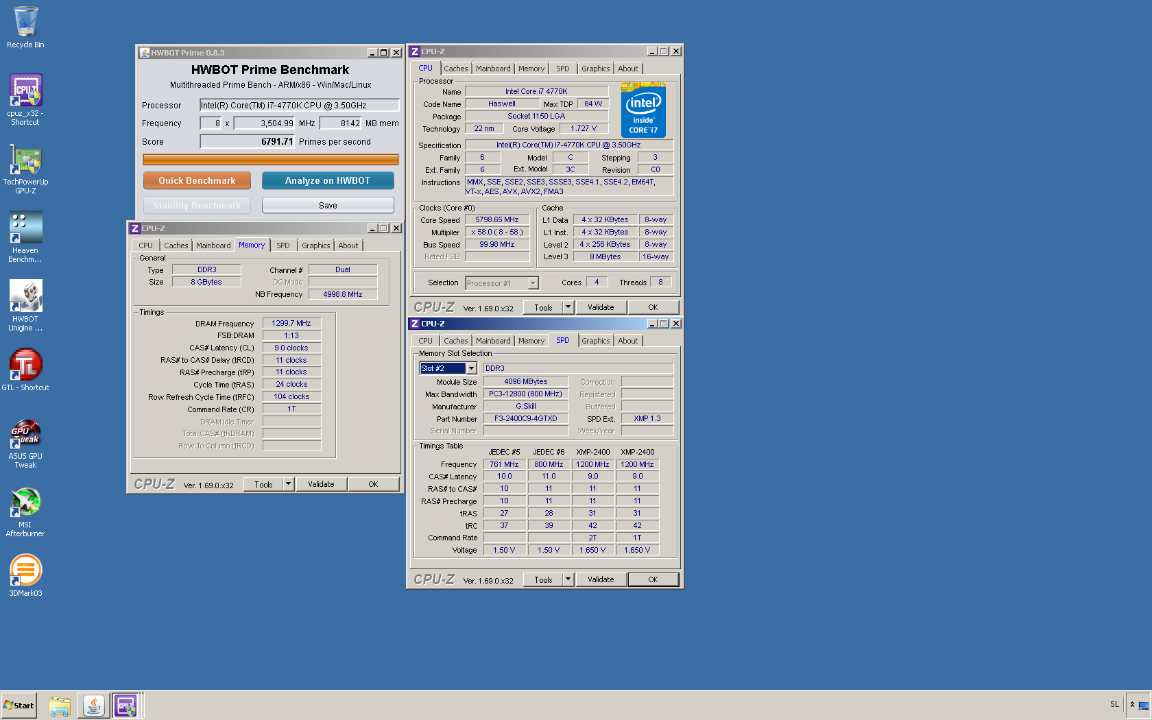
Task: Click the SL language indicator in tray
Action: (1115, 705)
